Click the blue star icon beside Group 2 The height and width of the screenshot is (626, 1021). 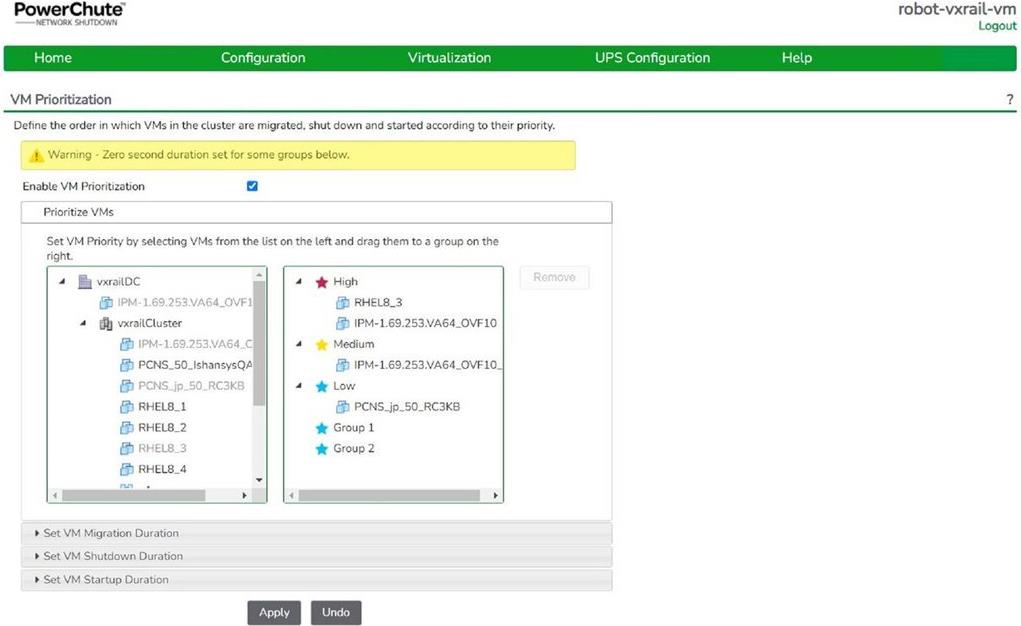click(322, 449)
